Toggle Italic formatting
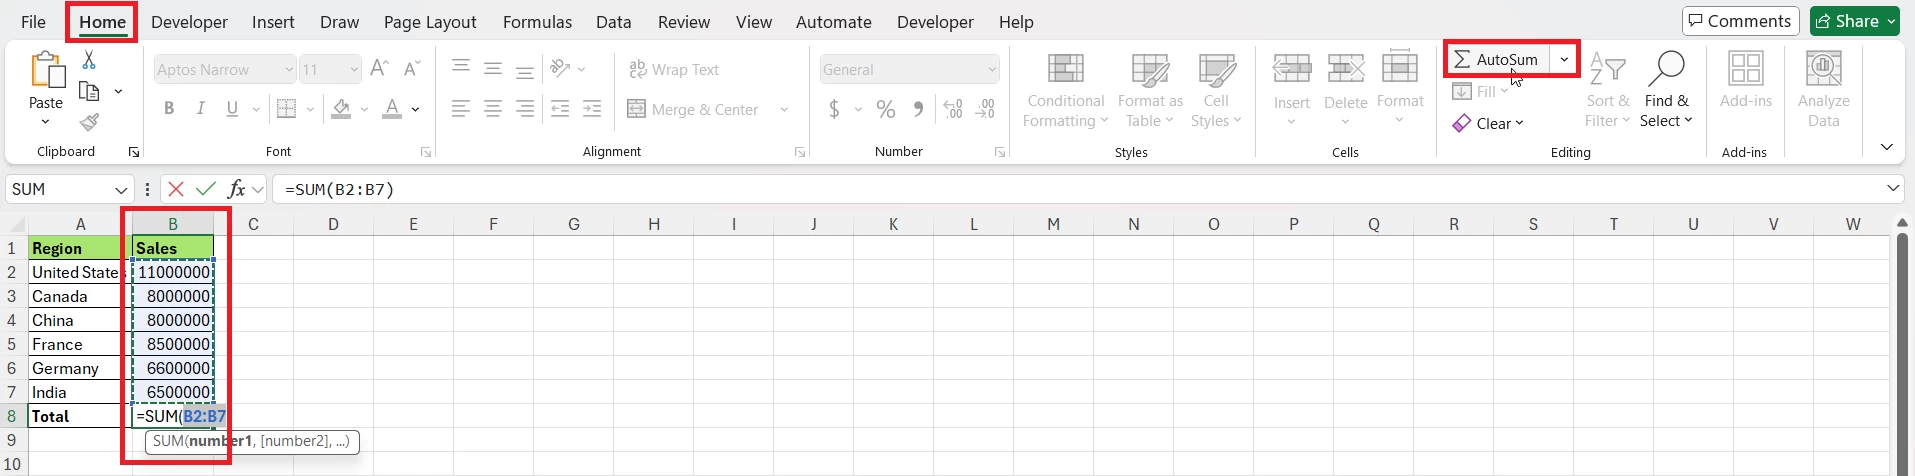 click(x=200, y=109)
